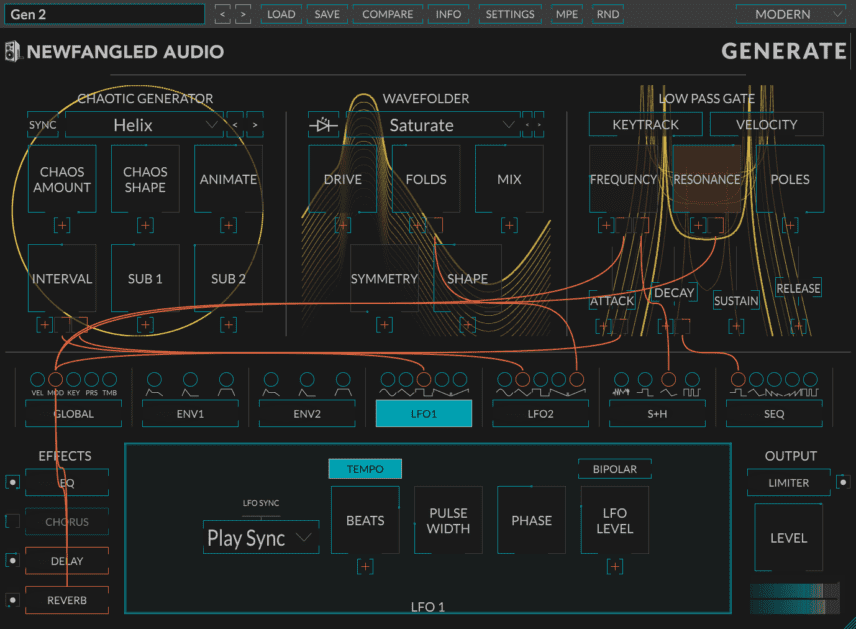Go to the next preset with top arrow

click(x=243, y=14)
